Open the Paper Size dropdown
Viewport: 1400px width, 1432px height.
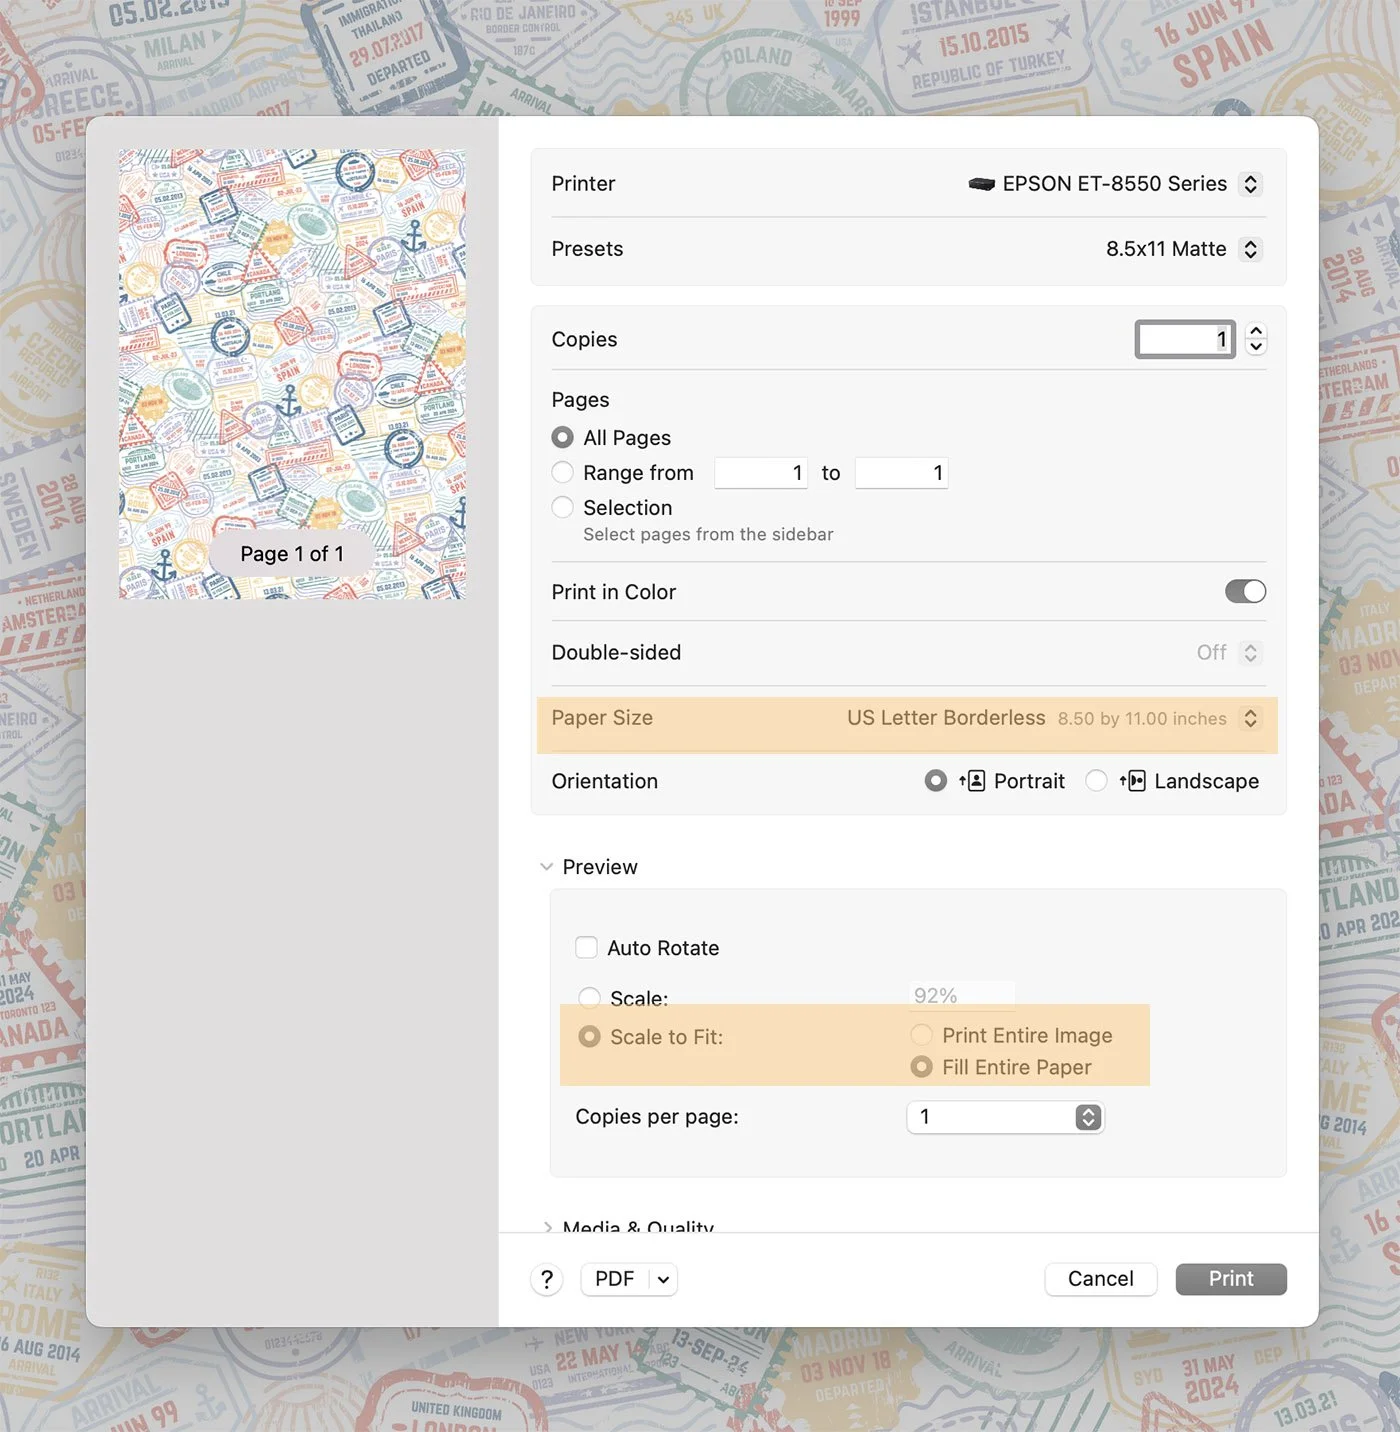tap(1250, 718)
